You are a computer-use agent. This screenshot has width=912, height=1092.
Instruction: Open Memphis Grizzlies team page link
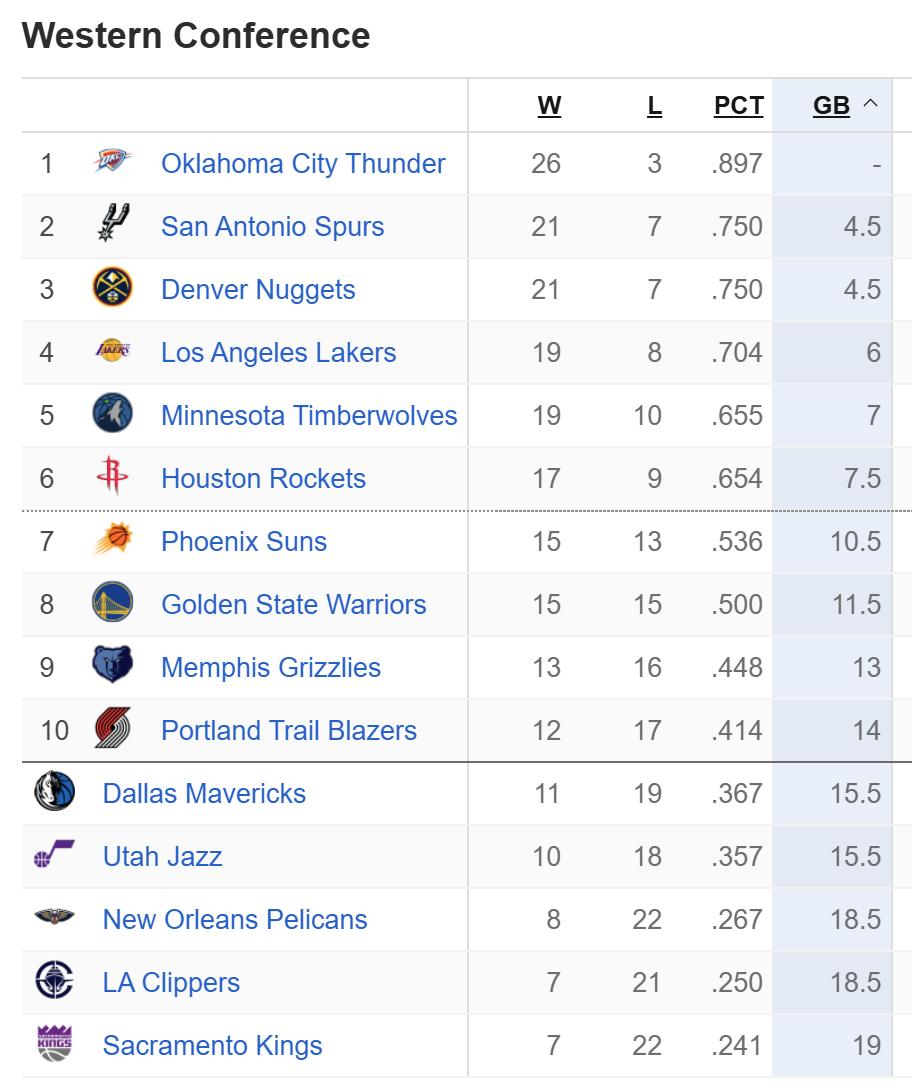(x=271, y=667)
